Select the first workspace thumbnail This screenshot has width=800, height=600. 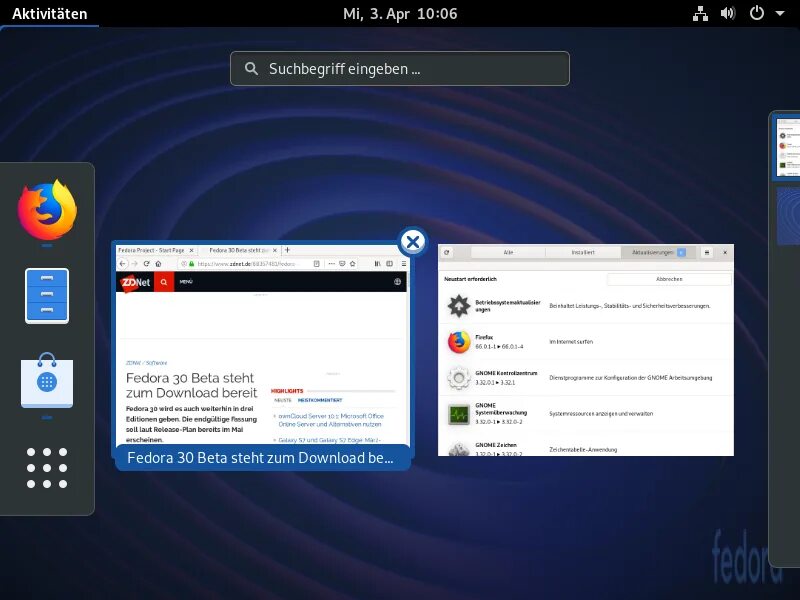[788, 146]
